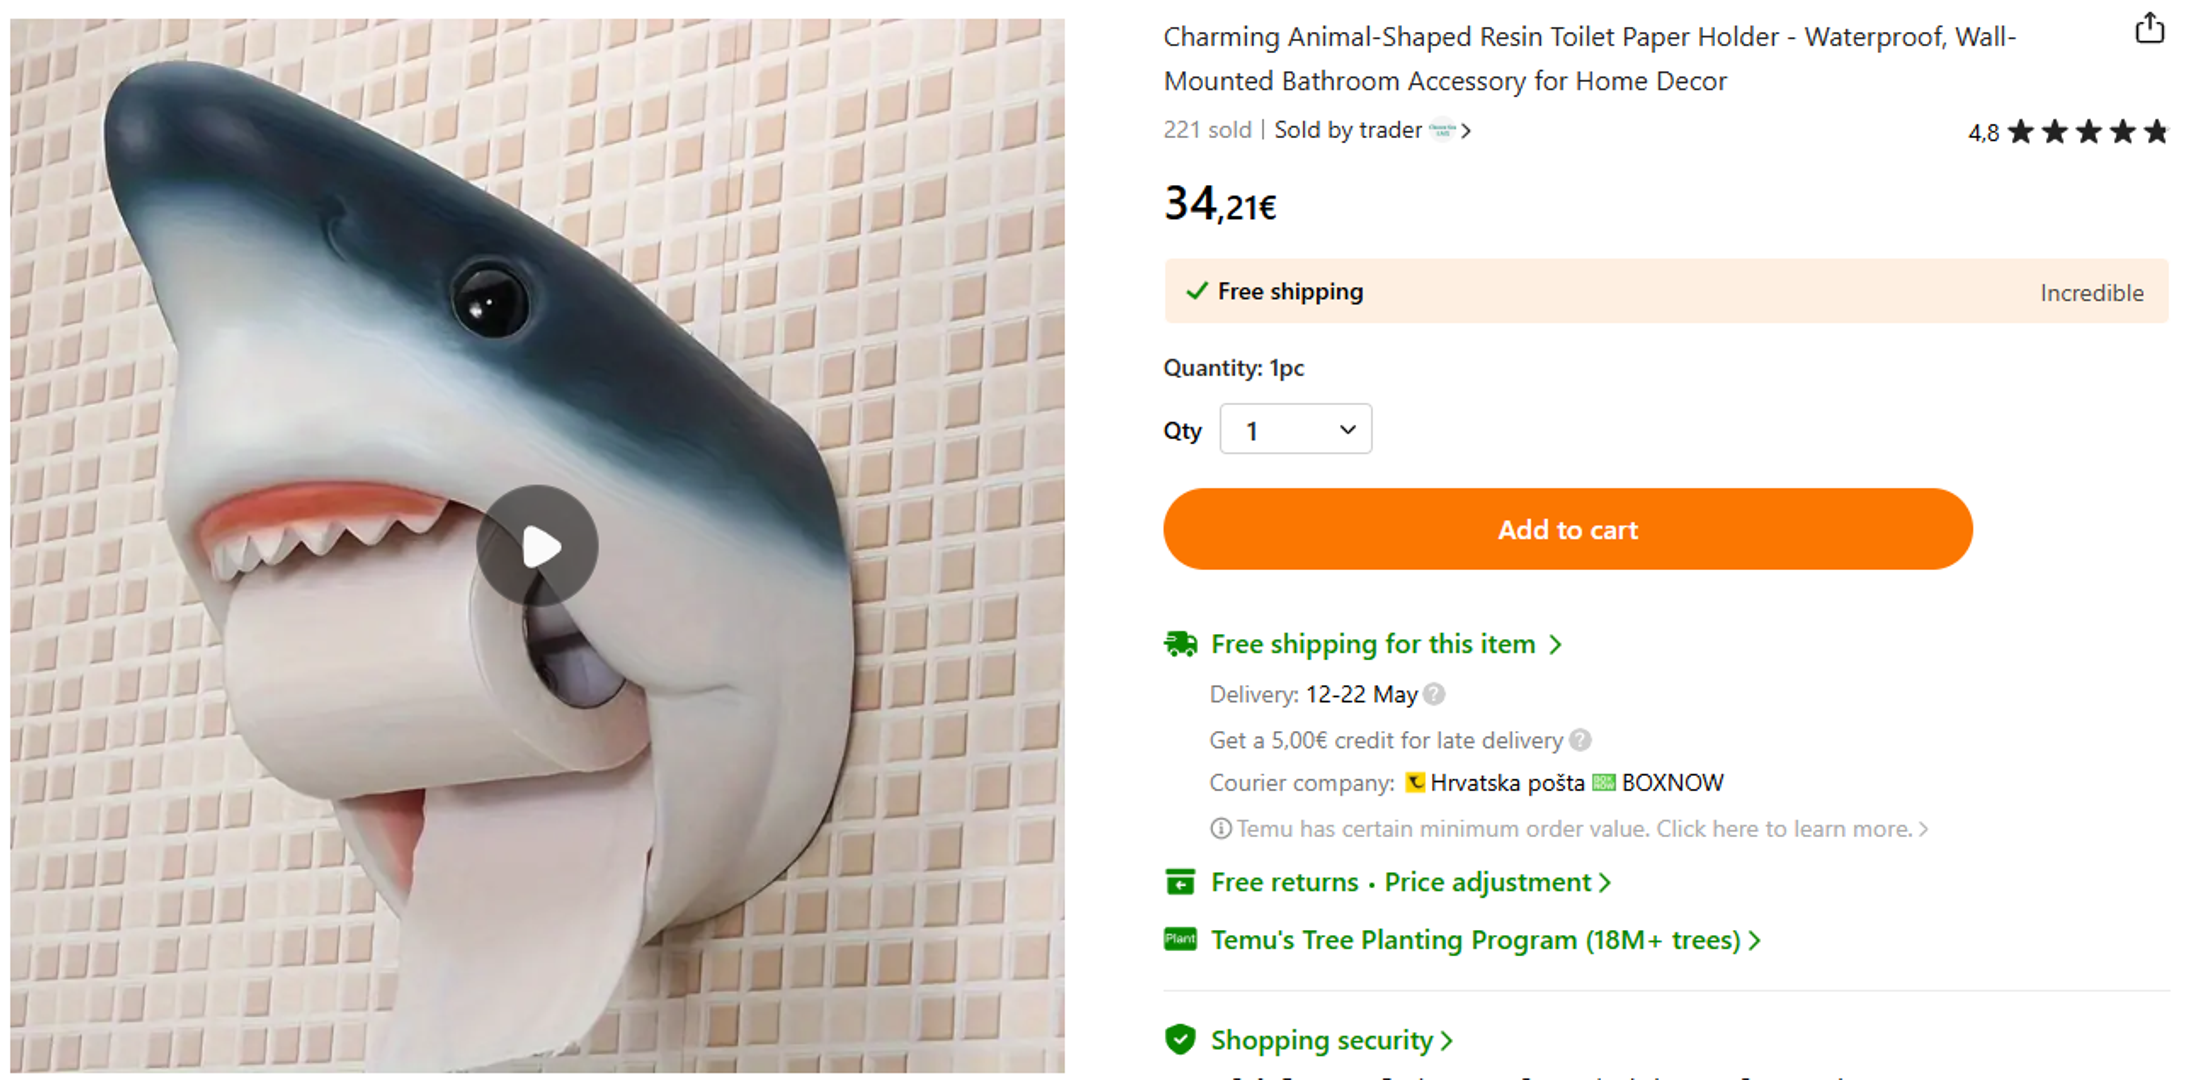Click the 4,8 star rating
Viewport: 2191px width, 1080px height.
[x=2066, y=132]
